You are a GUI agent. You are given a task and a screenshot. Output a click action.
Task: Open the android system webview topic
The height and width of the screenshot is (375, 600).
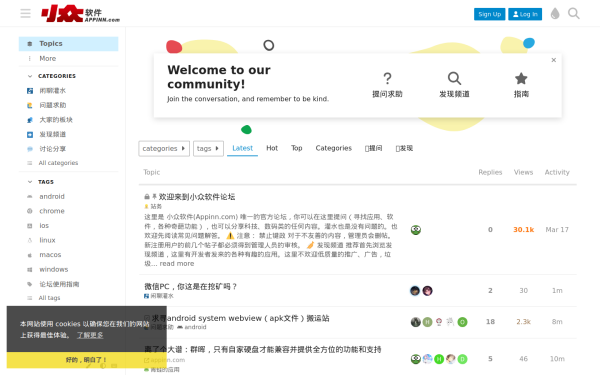pyautogui.click(x=240, y=318)
